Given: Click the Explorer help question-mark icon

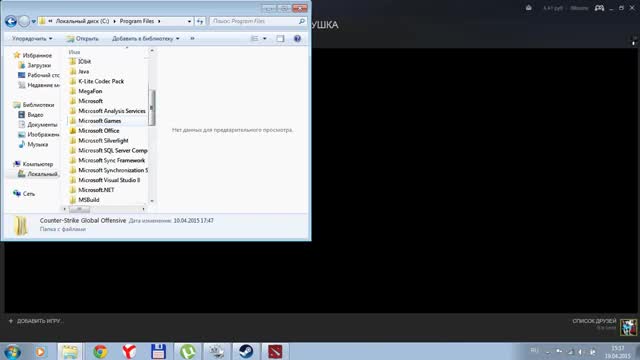Looking at the screenshot, I should pyautogui.click(x=297, y=38).
